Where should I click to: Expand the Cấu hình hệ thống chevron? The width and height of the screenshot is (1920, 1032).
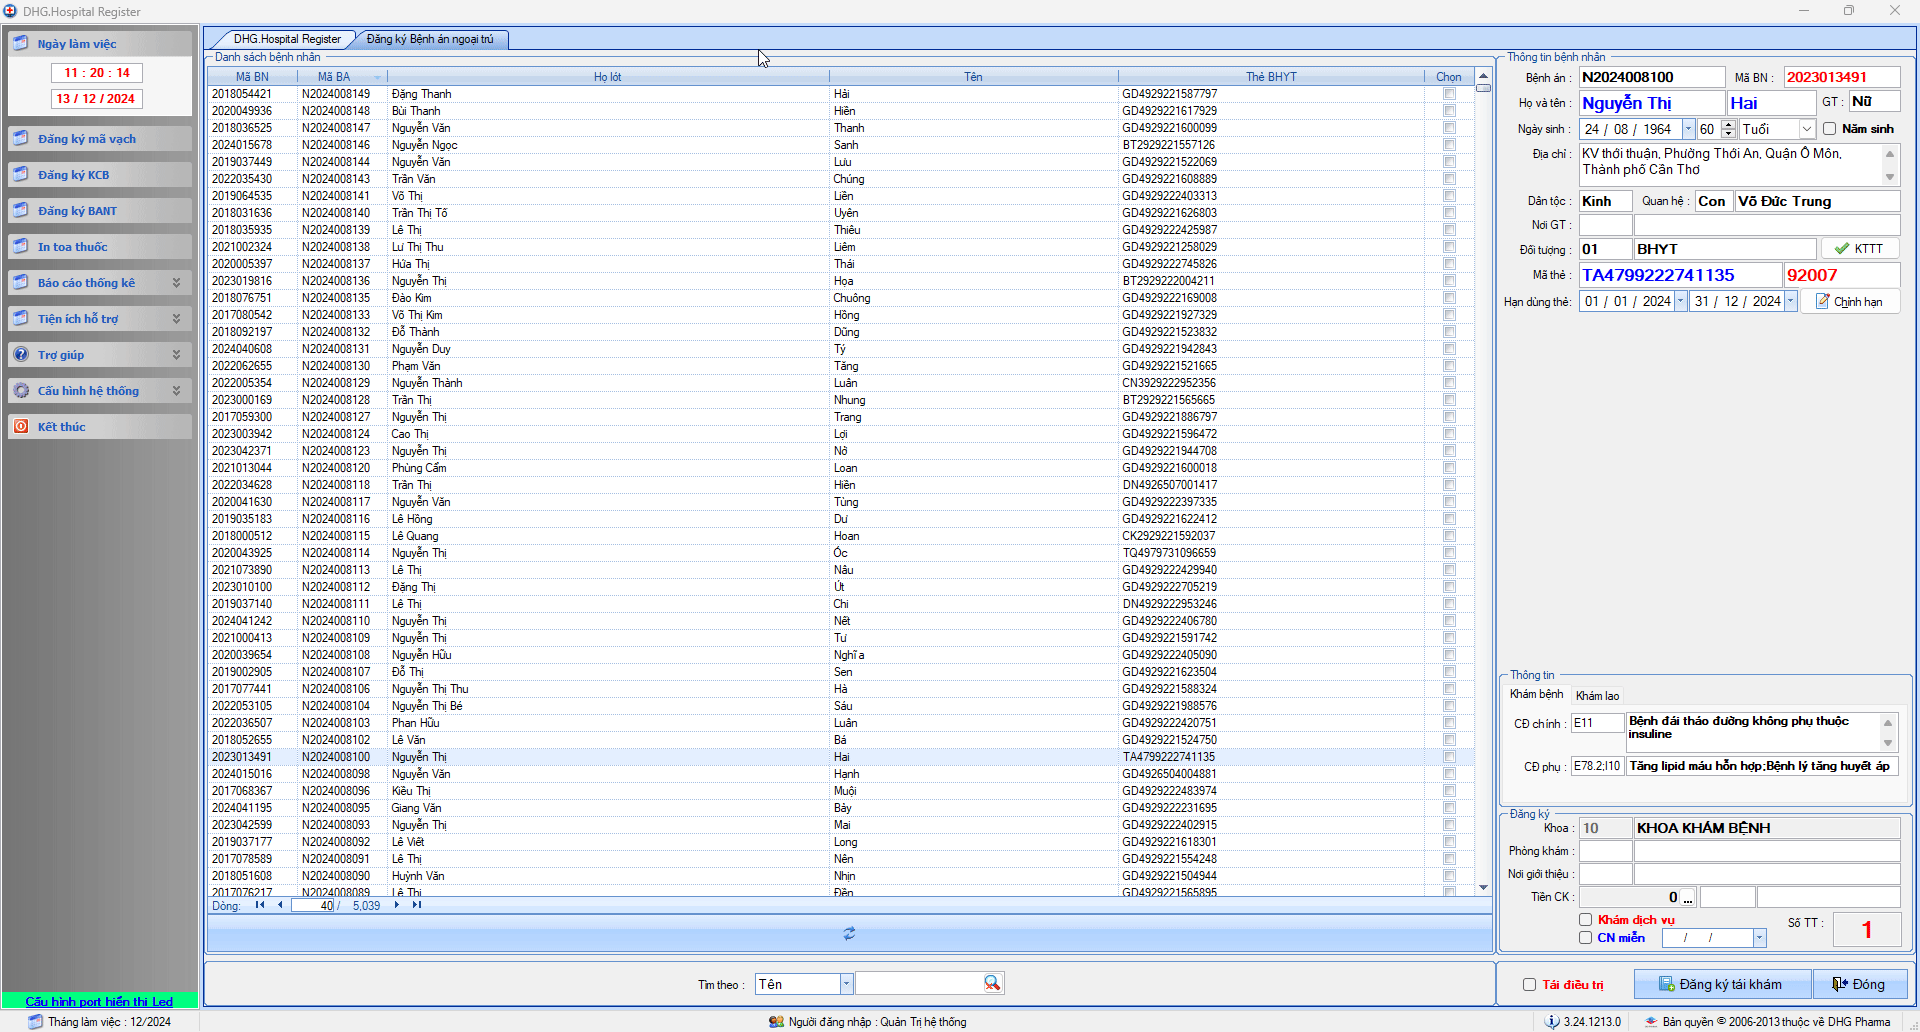176,391
